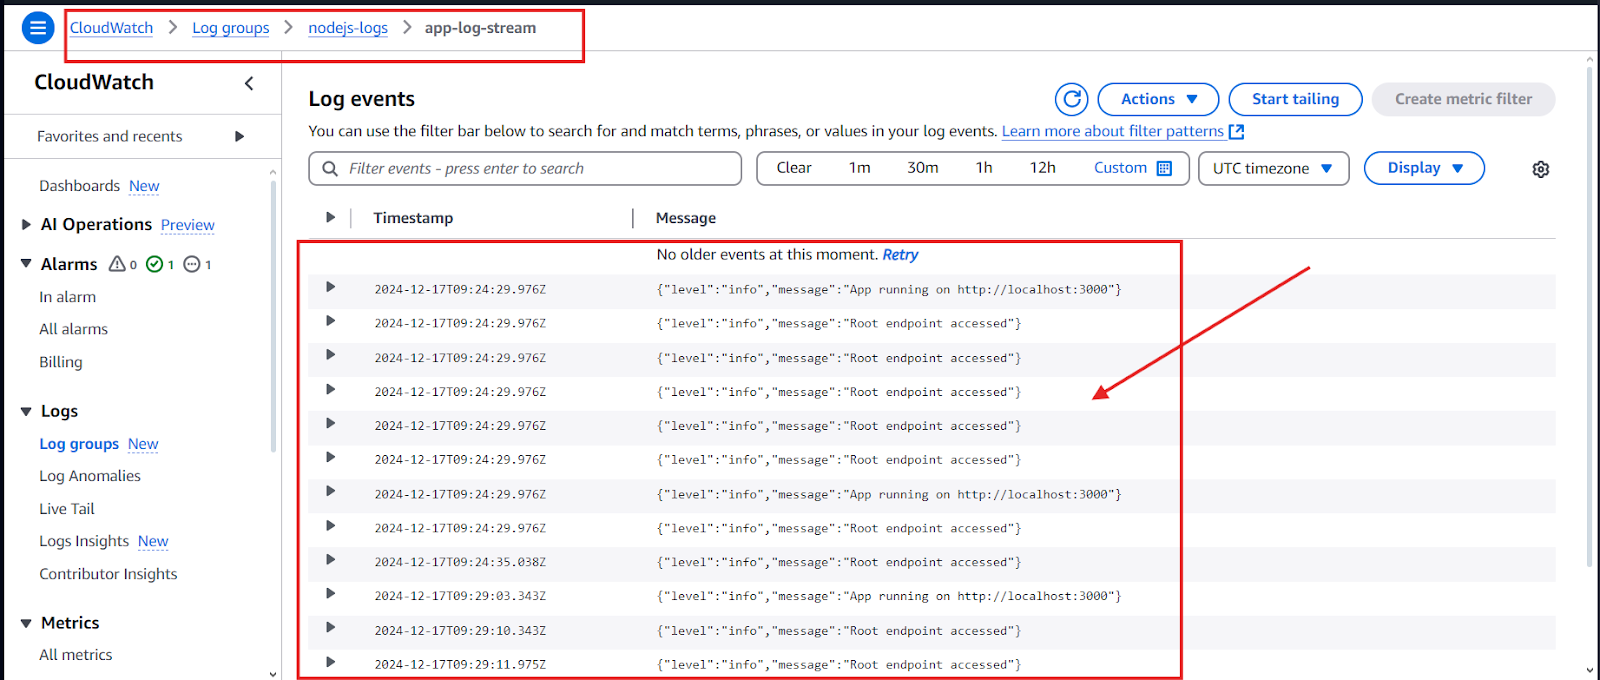Go to Log groups breadcrumb link

(x=231, y=28)
